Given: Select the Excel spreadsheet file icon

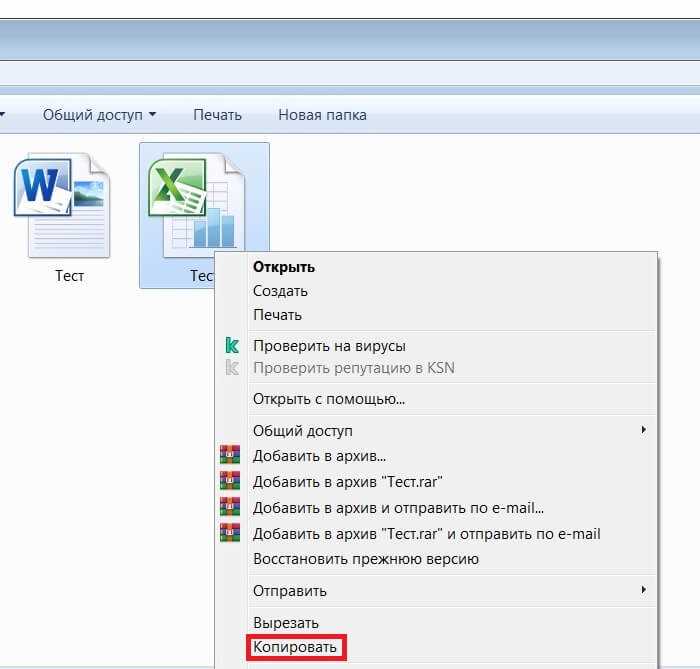Looking at the screenshot, I should tap(197, 205).
